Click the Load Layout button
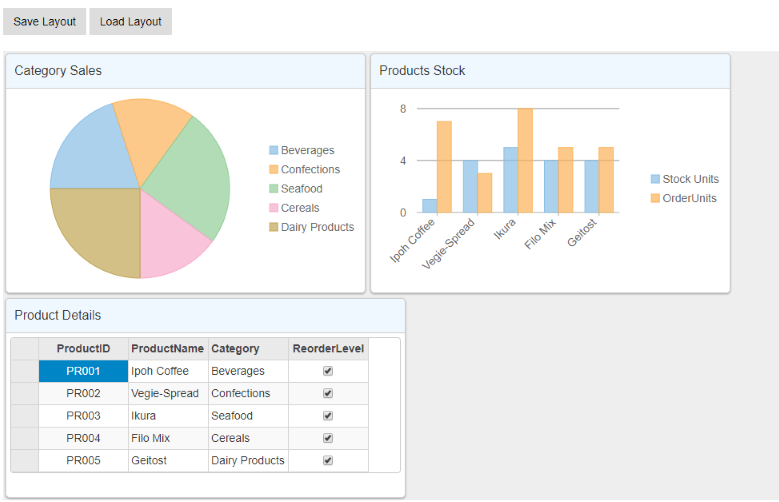 coord(131,22)
